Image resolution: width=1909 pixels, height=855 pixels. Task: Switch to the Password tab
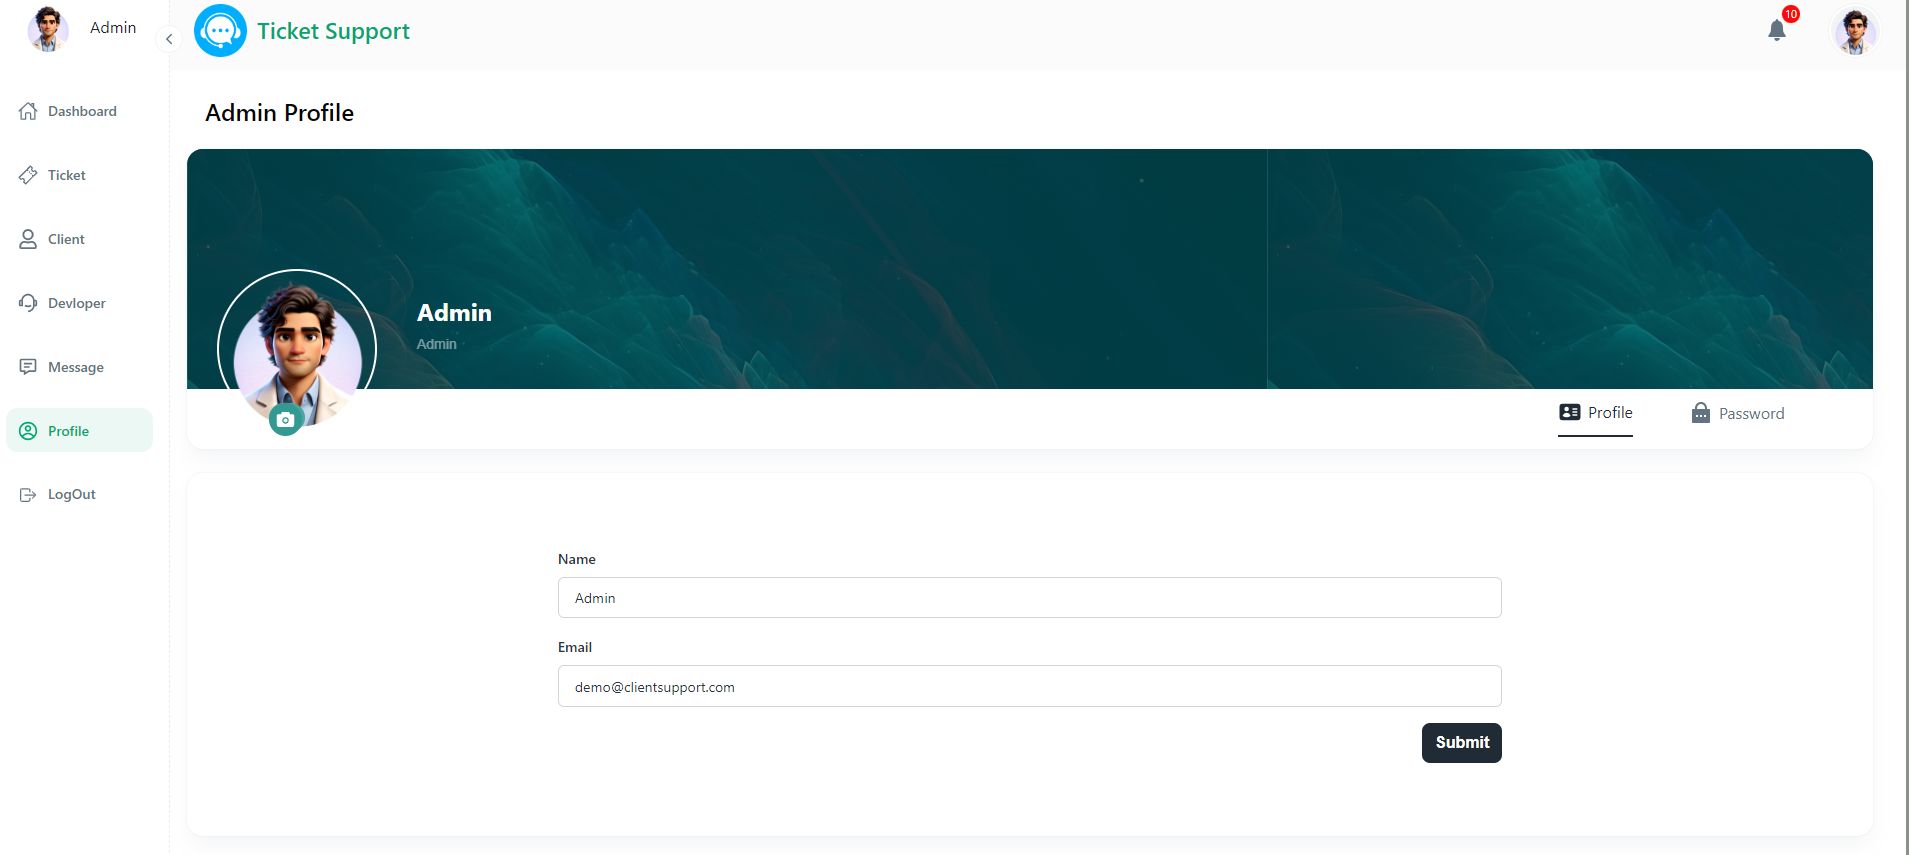[x=1737, y=413]
